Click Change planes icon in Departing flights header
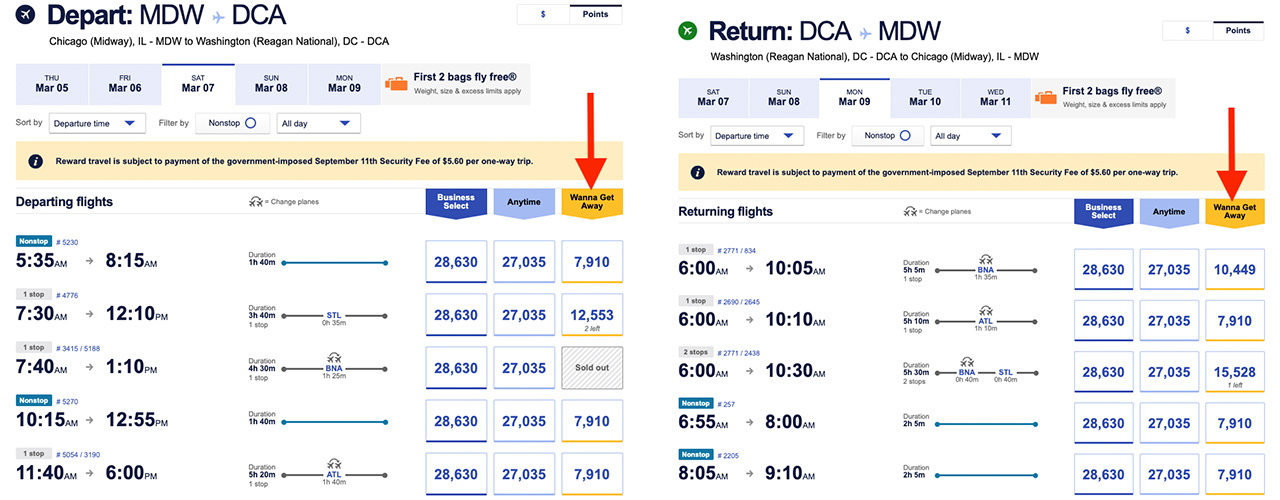 pos(255,202)
